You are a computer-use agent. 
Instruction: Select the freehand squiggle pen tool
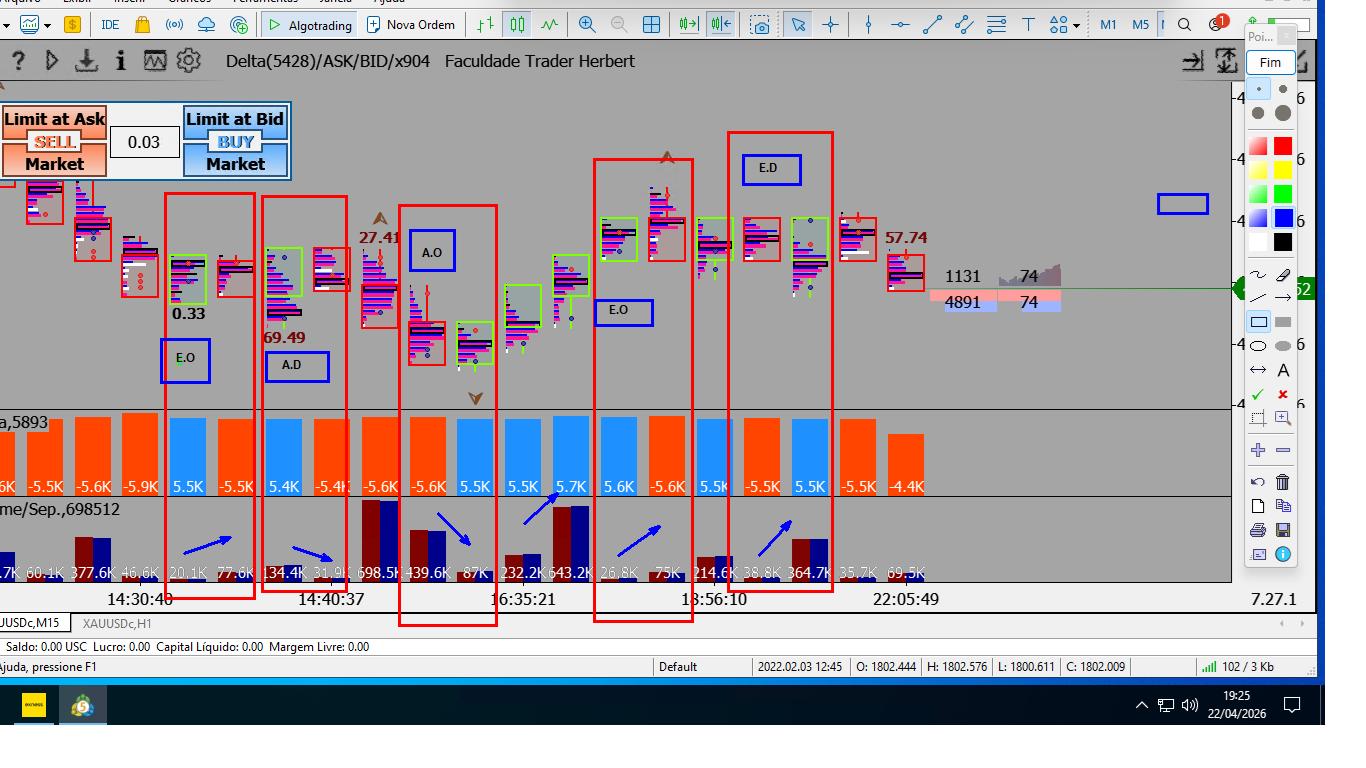click(x=1258, y=274)
